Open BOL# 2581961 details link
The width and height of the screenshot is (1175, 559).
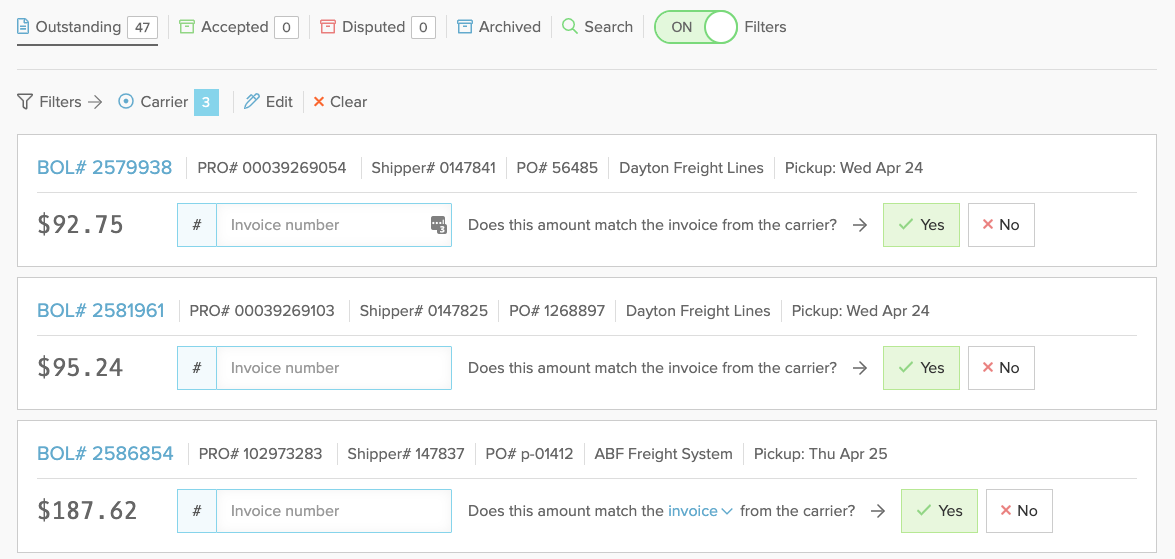click(100, 310)
